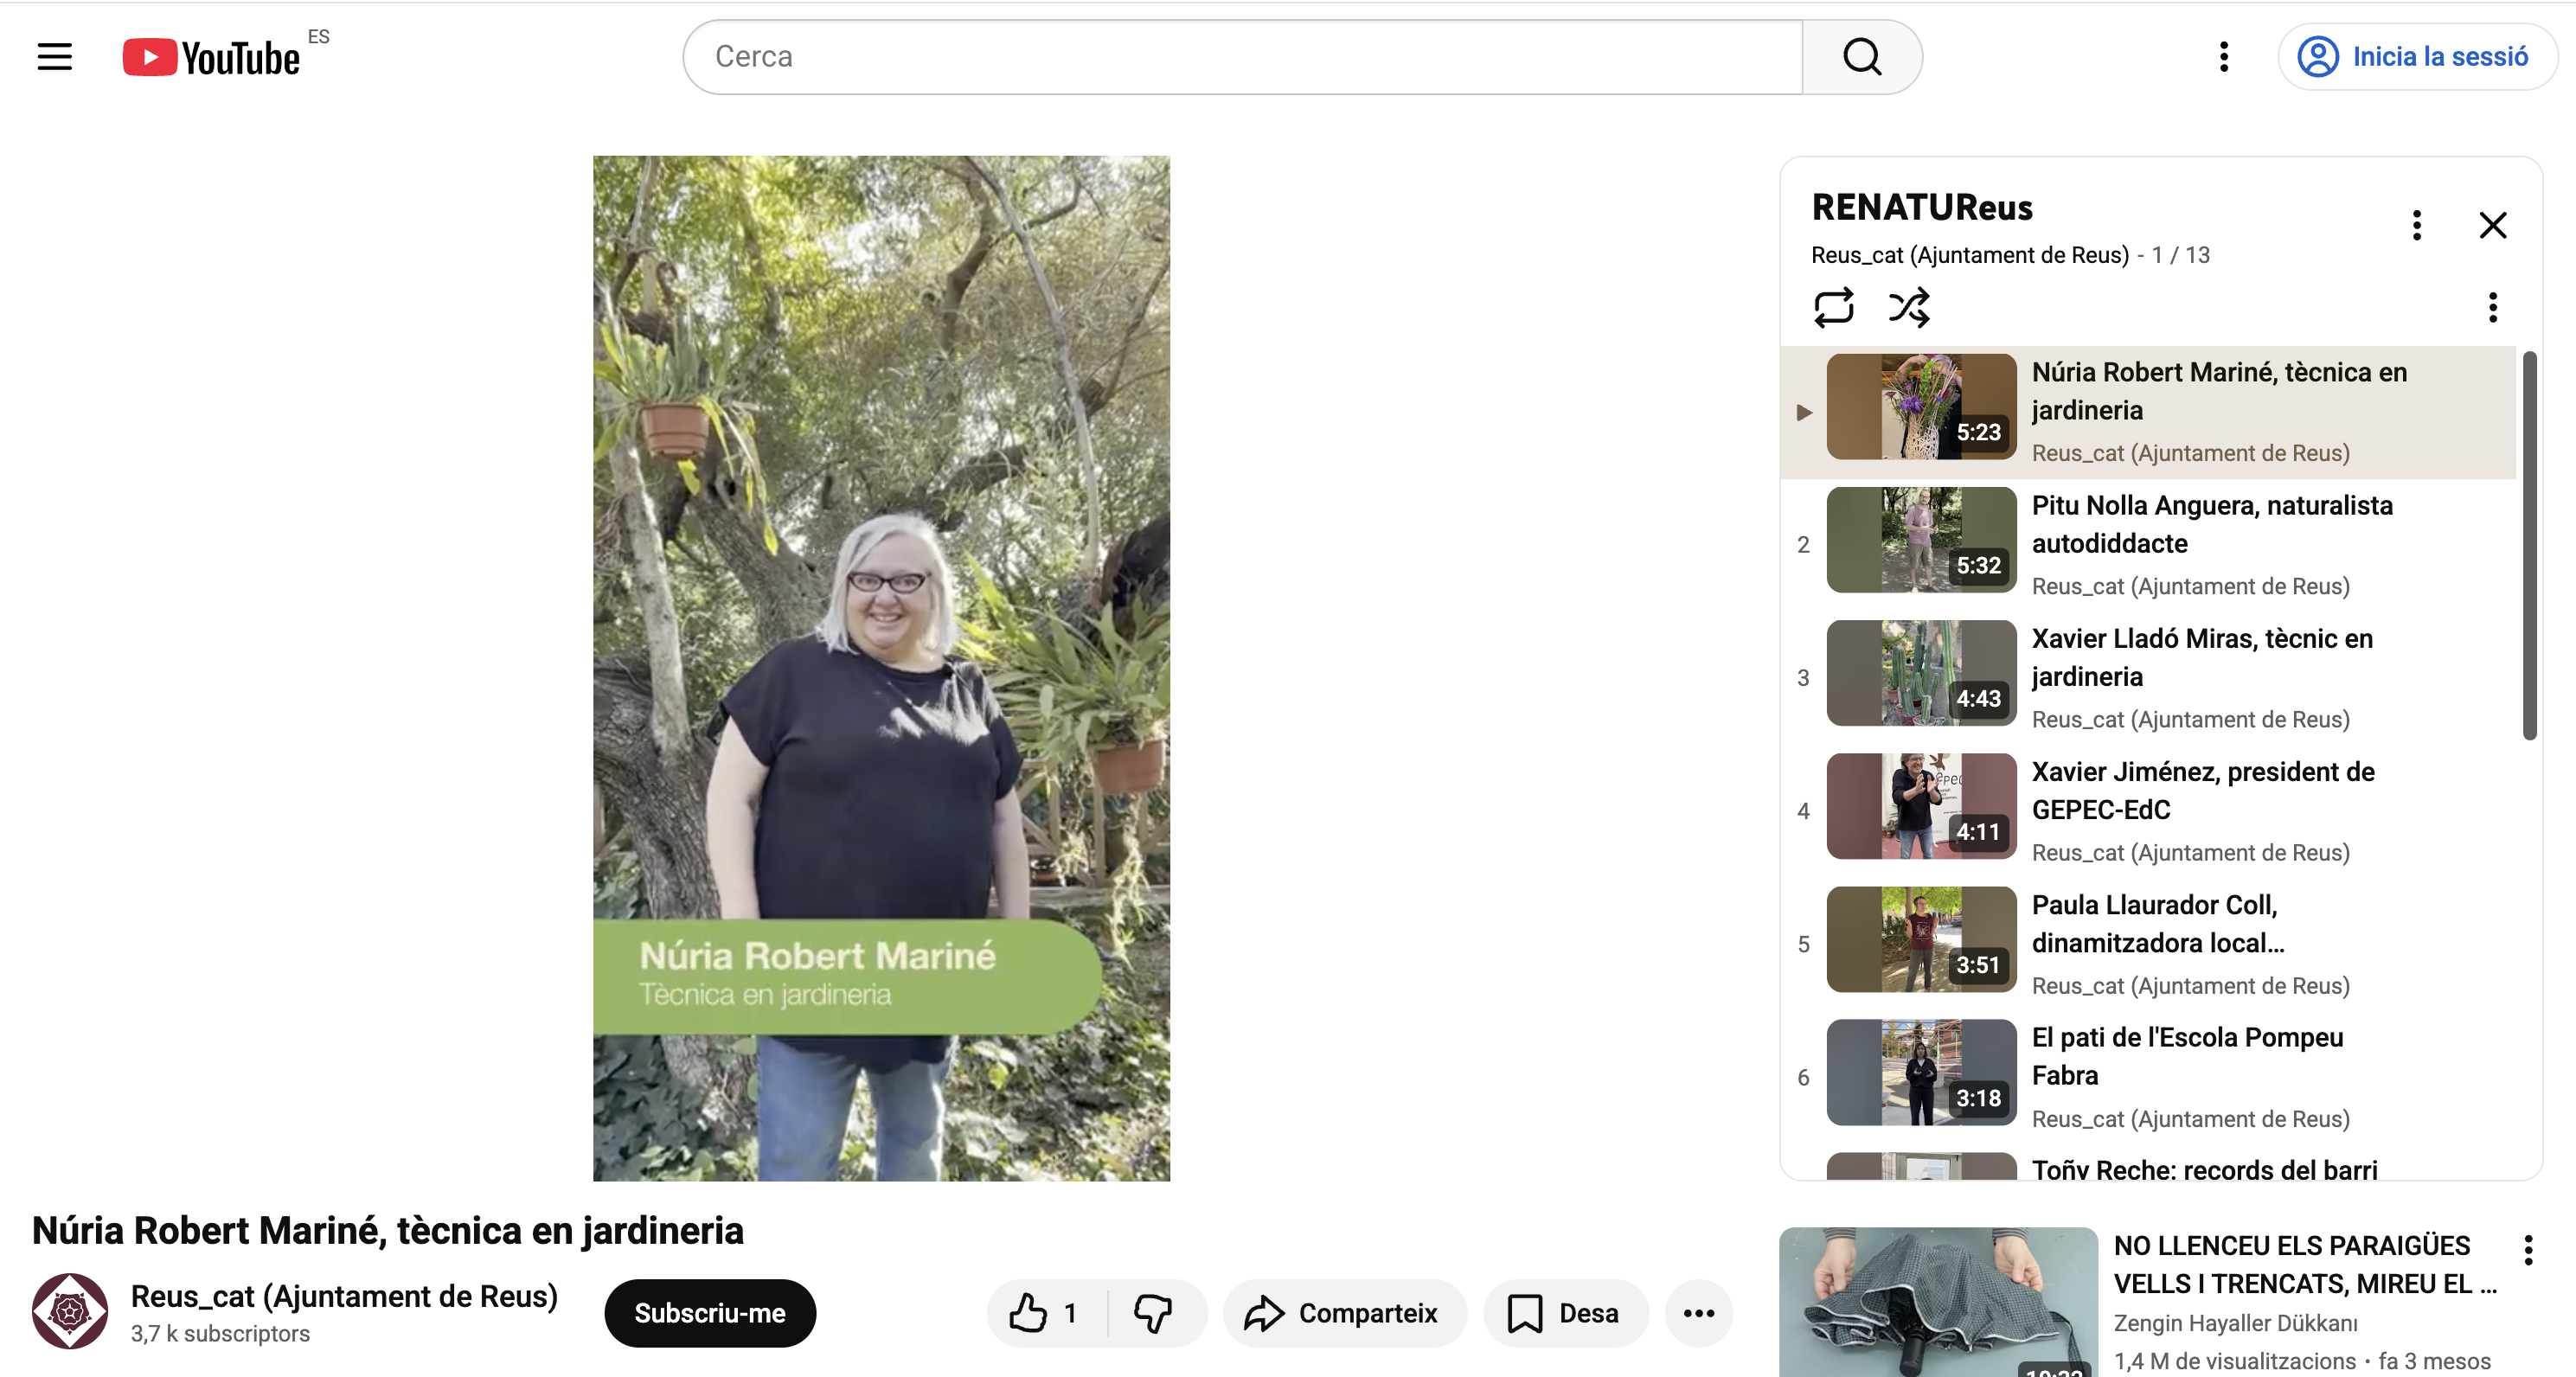Toggle playlist shuffle mode
The image size is (2576, 1377).
1908,307
